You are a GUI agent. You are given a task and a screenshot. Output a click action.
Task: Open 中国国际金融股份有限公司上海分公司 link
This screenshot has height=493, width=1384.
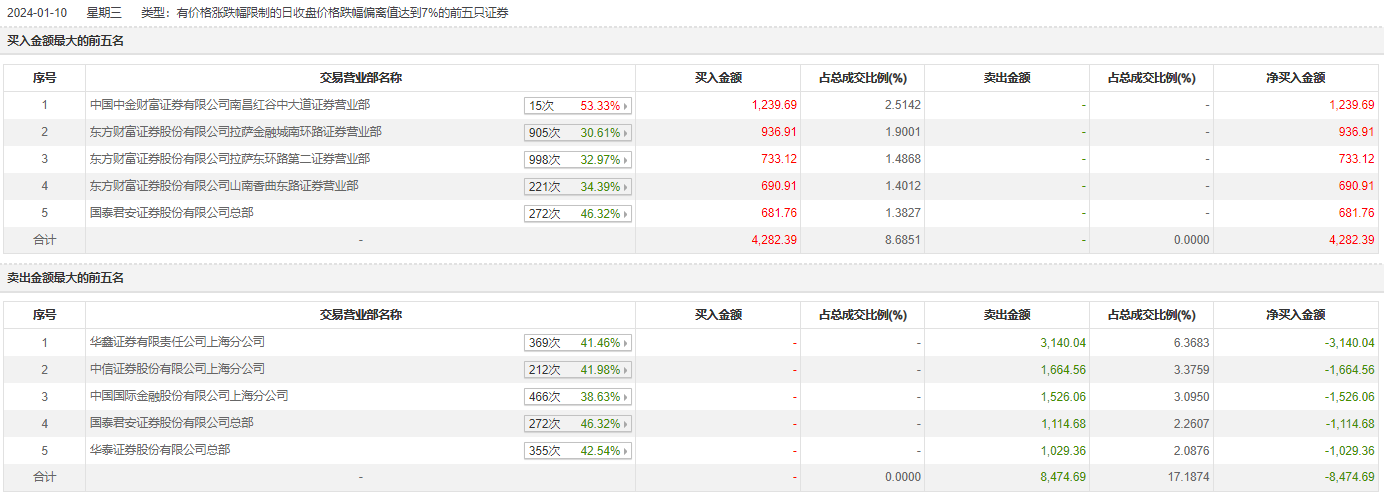coord(188,396)
